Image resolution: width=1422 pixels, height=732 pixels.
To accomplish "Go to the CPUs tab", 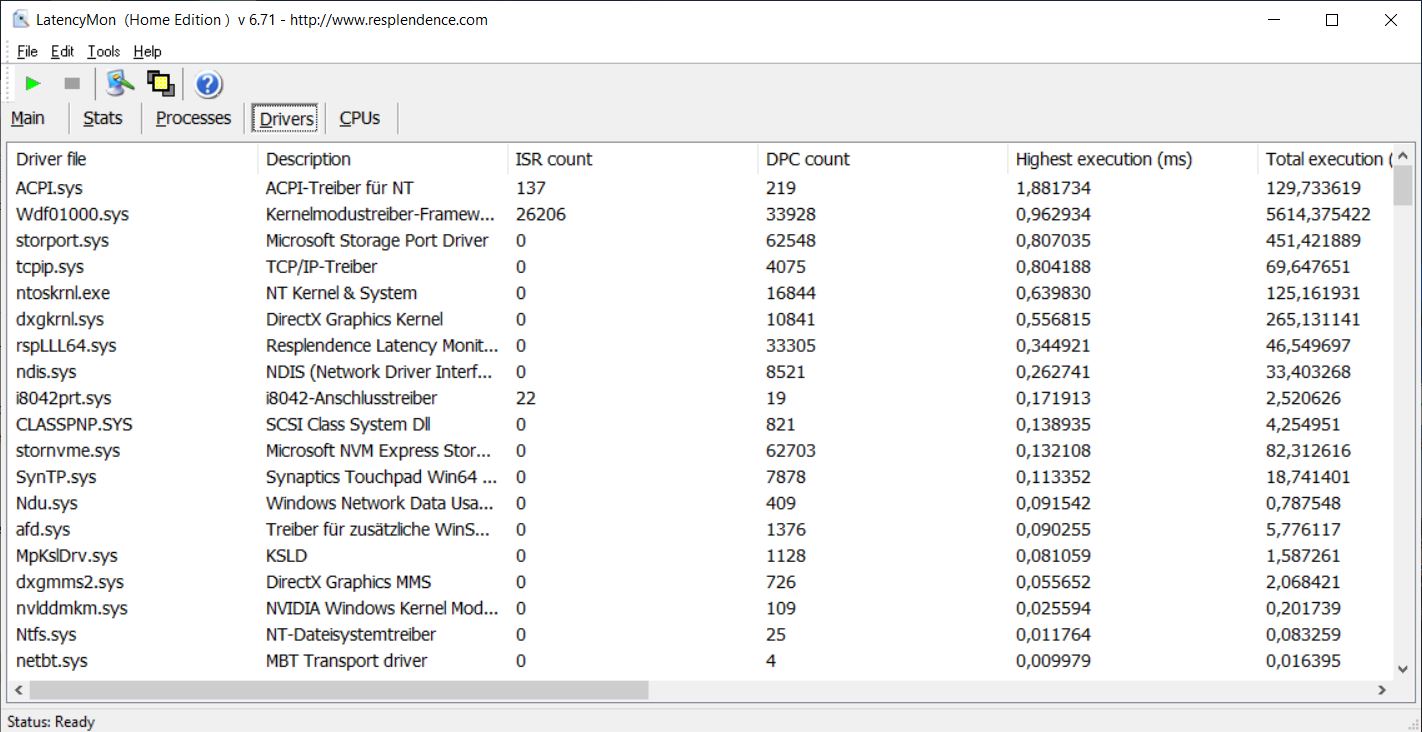I will click(360, 118).
